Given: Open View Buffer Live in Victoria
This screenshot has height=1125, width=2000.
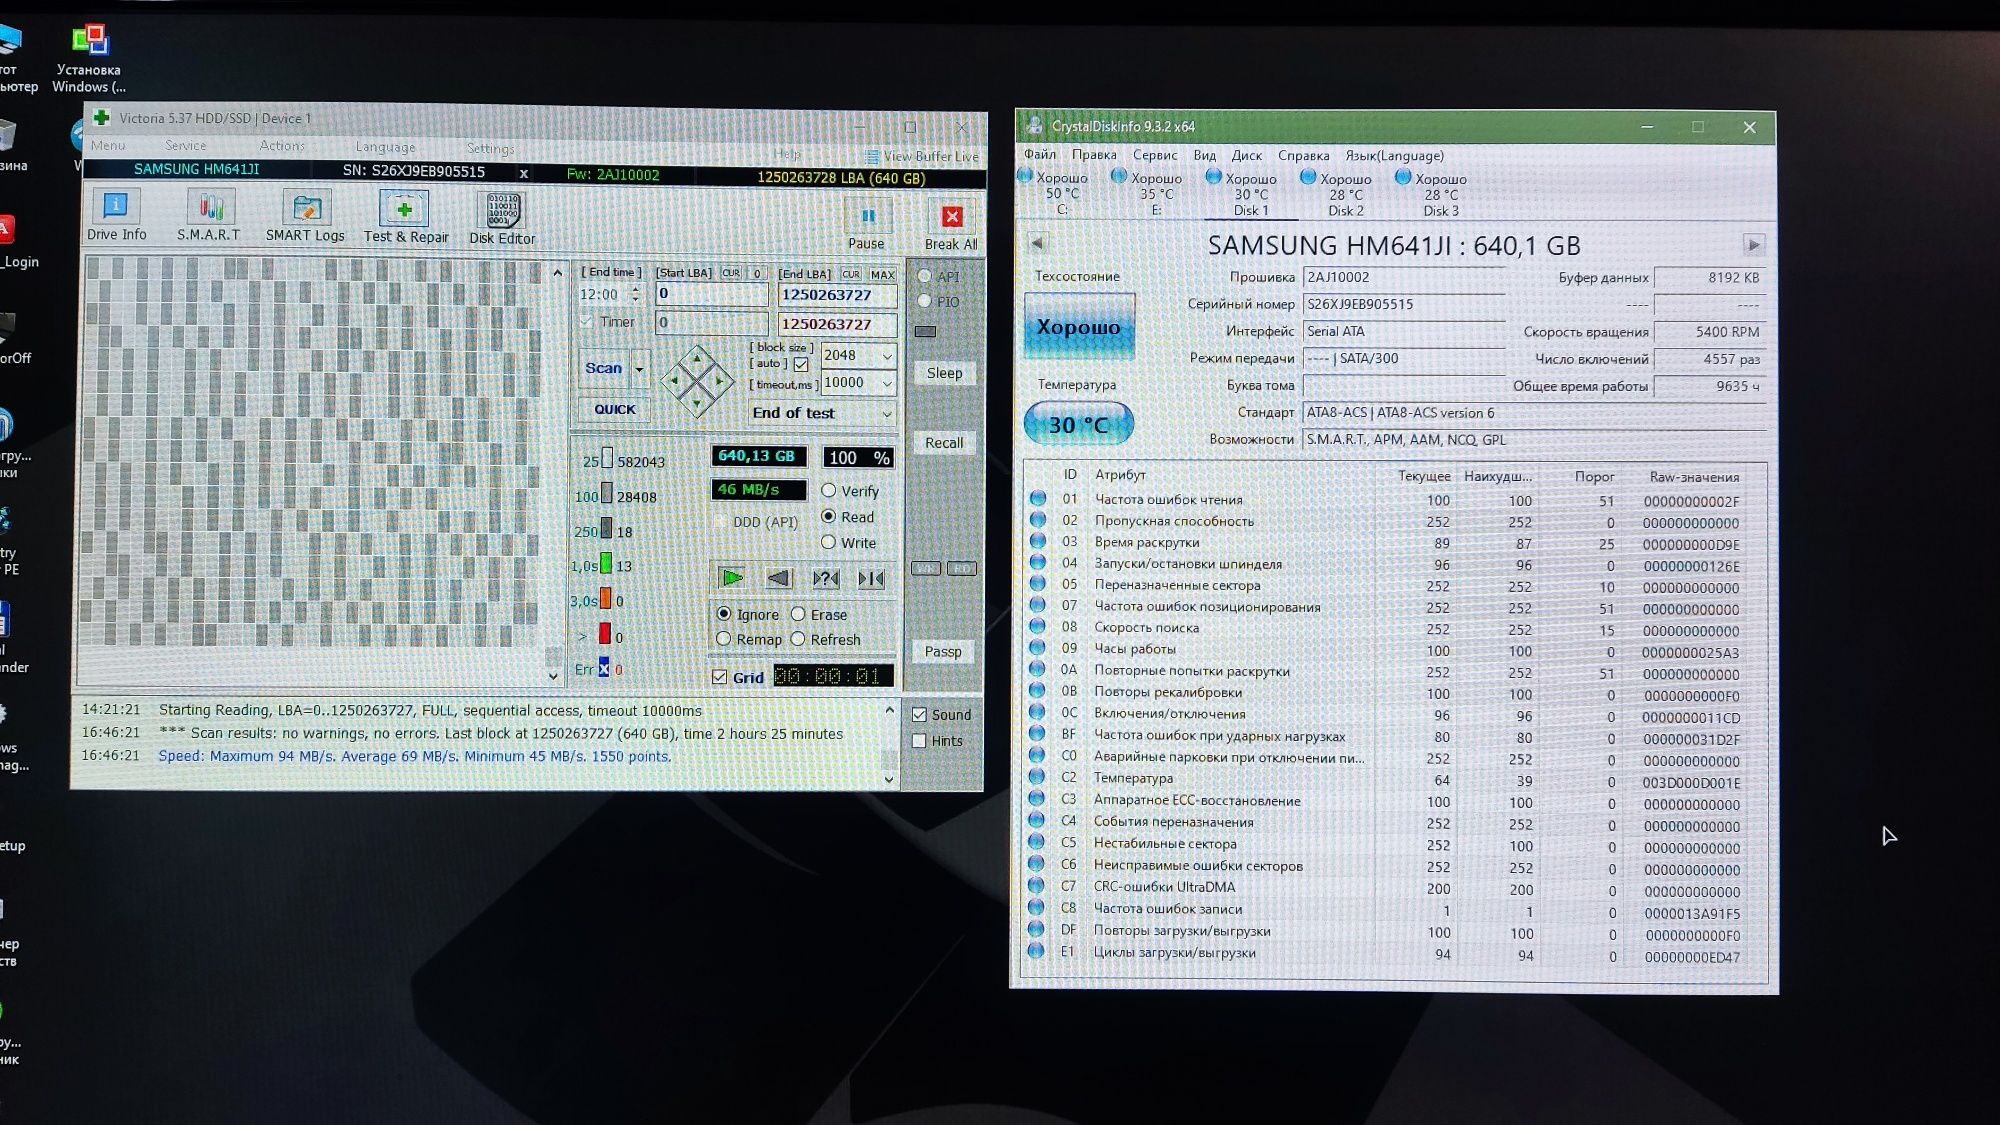Looking at the screenshot, I should point(922,156).
